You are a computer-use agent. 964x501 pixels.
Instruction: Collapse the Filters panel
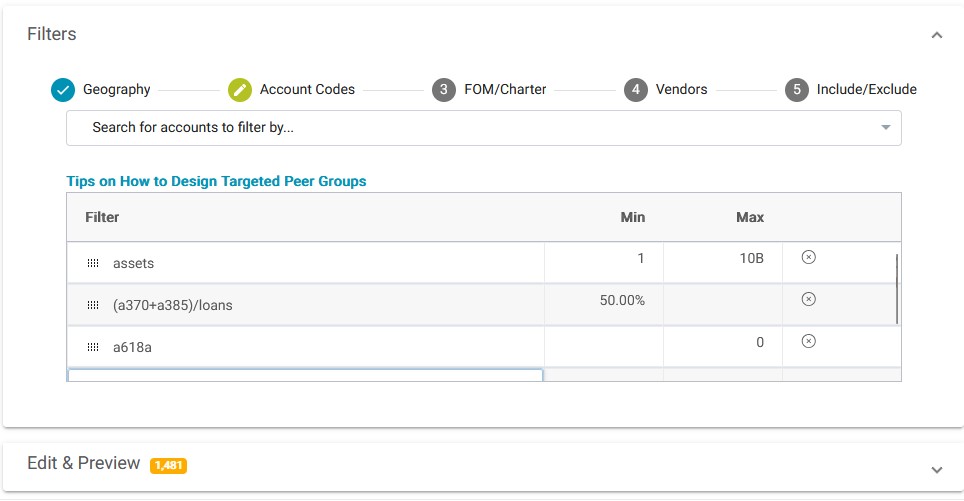936,35
